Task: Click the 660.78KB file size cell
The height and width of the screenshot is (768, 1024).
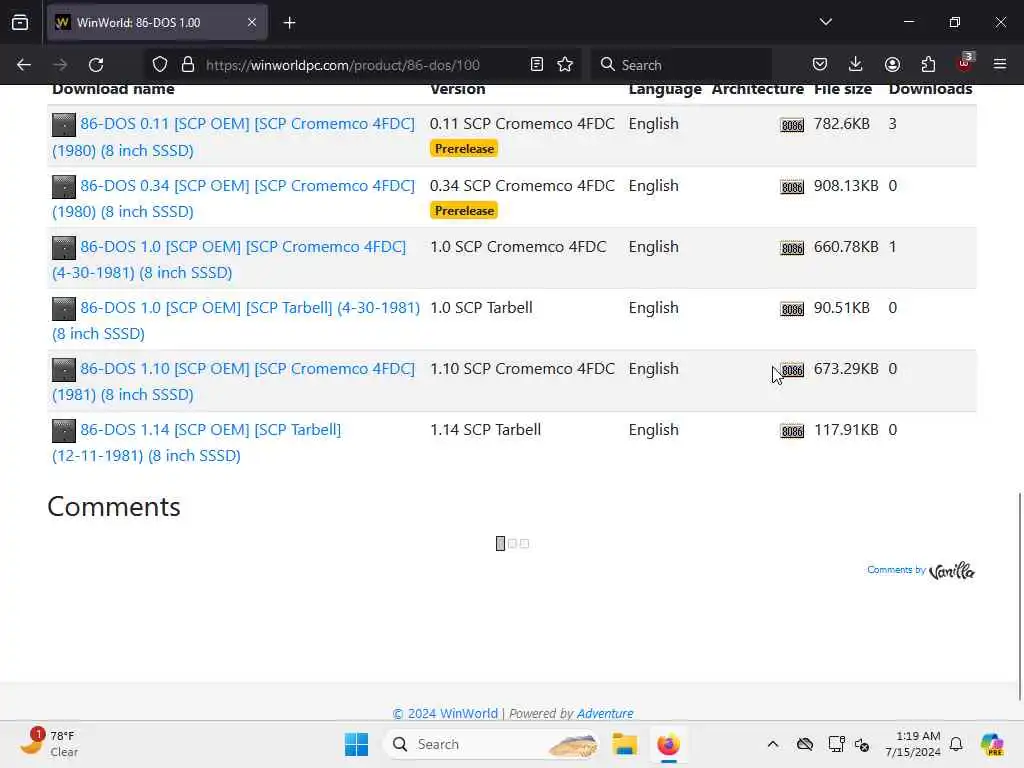Action: [x=846, y=247]
